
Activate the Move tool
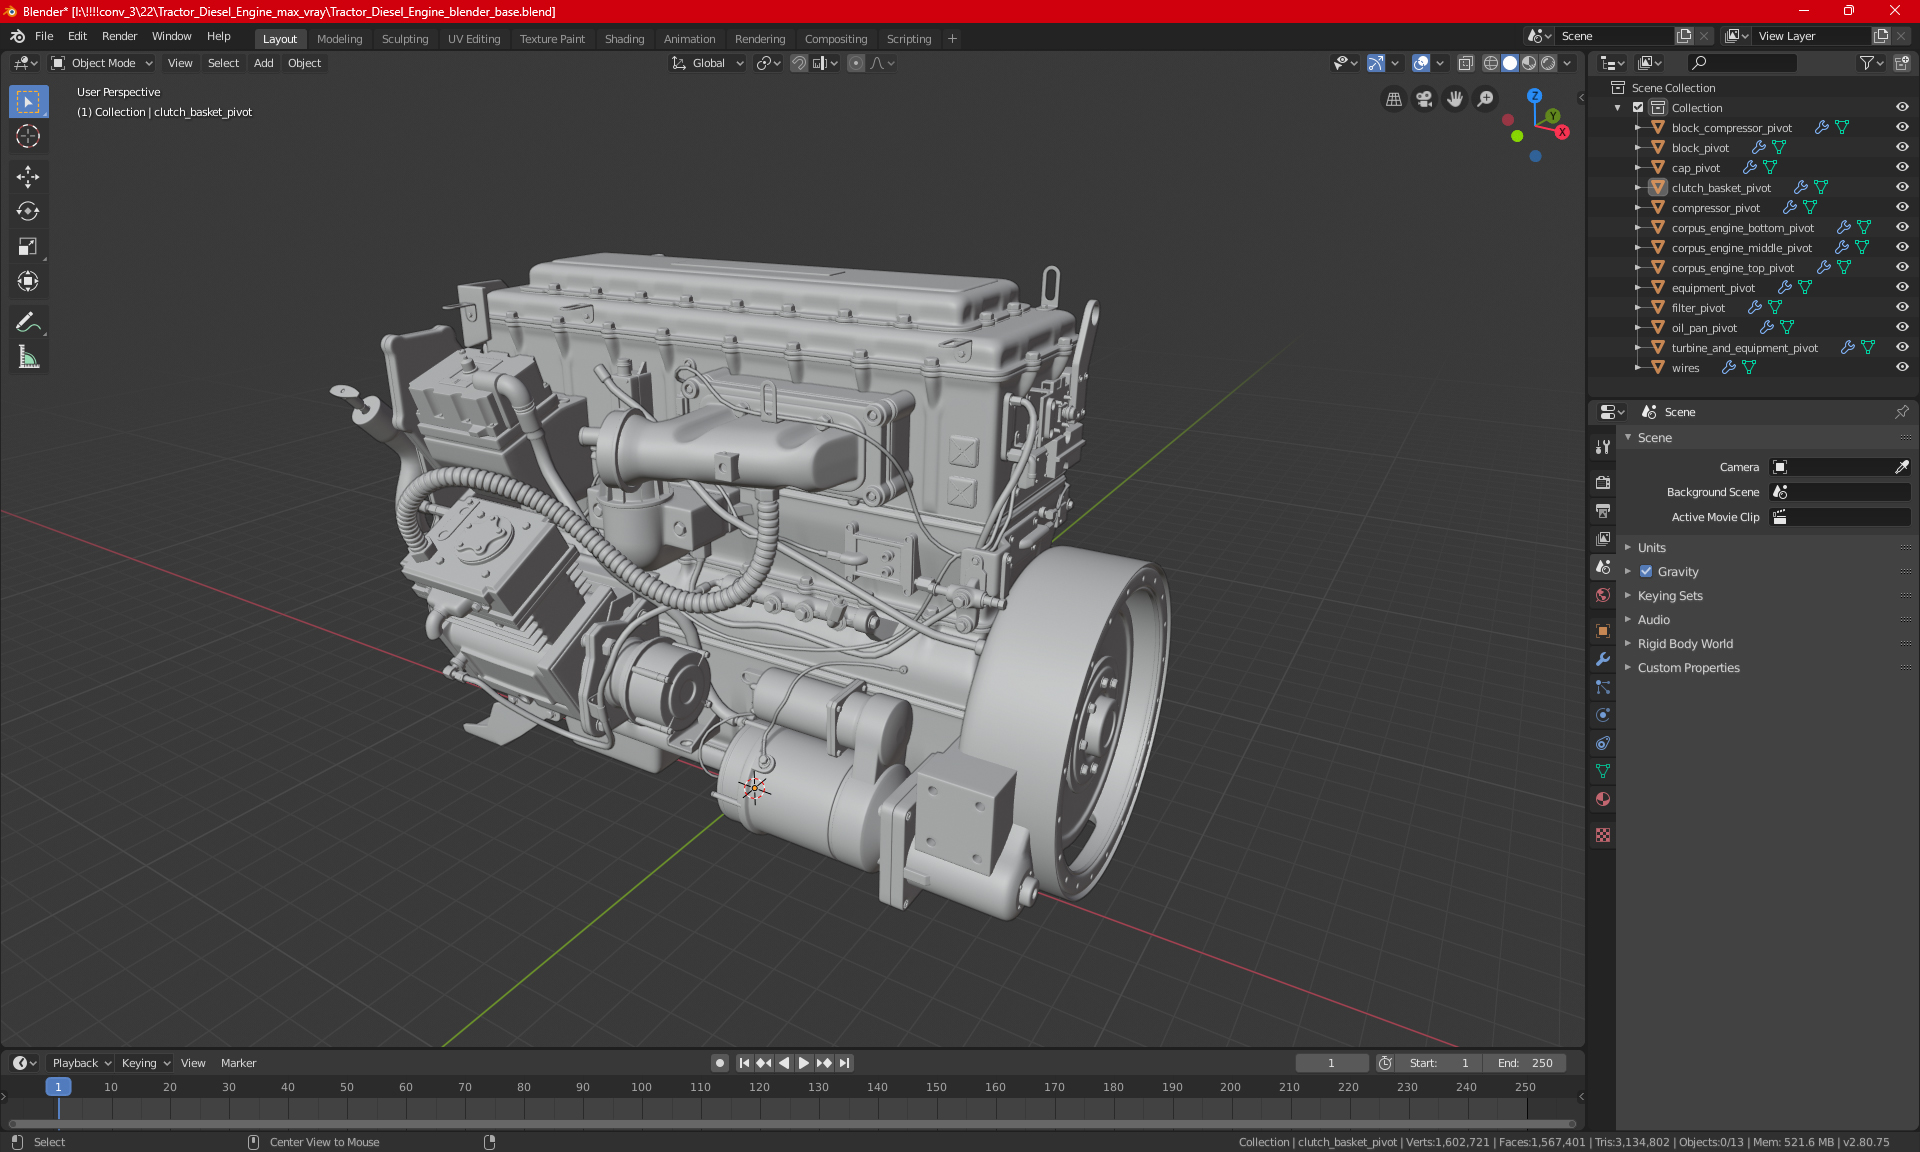(28, 177)
